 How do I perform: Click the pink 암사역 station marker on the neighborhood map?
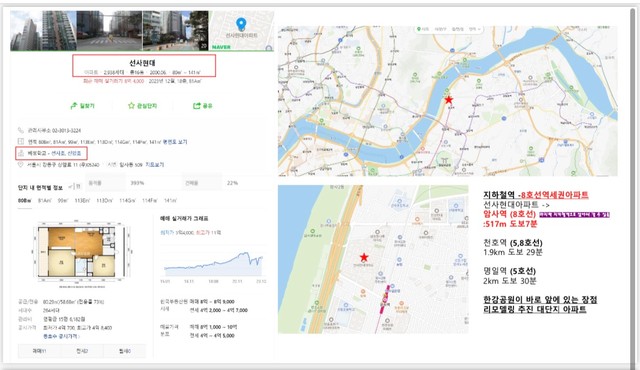pos(385,299)
